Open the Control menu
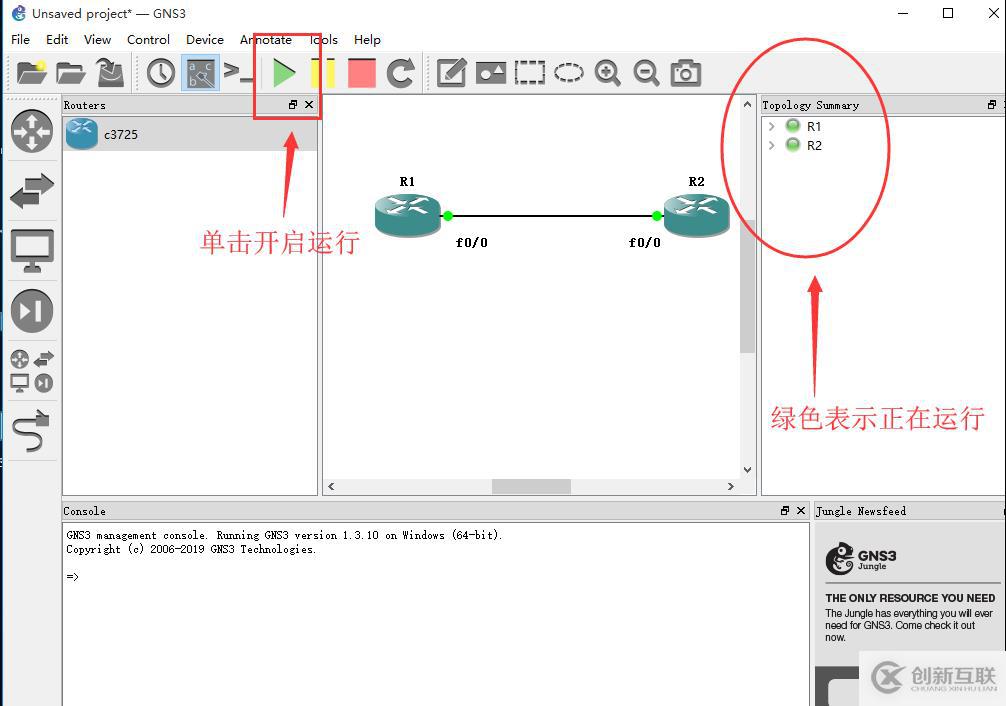This screenshot has width=1006, height=706. coord(148,40)
